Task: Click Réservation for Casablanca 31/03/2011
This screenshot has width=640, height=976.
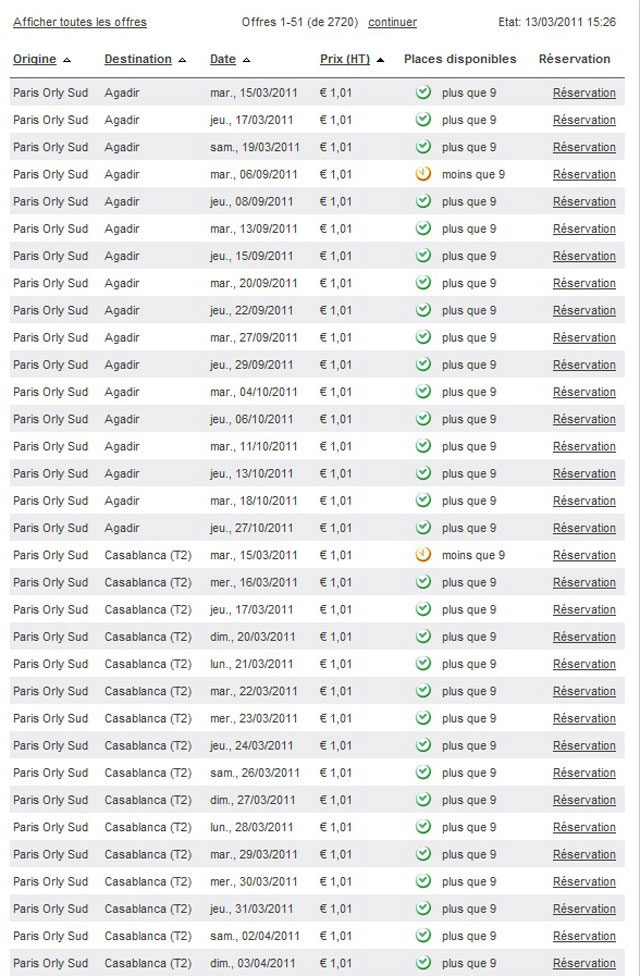Action: pyautogui.click(x=584, y=909)
